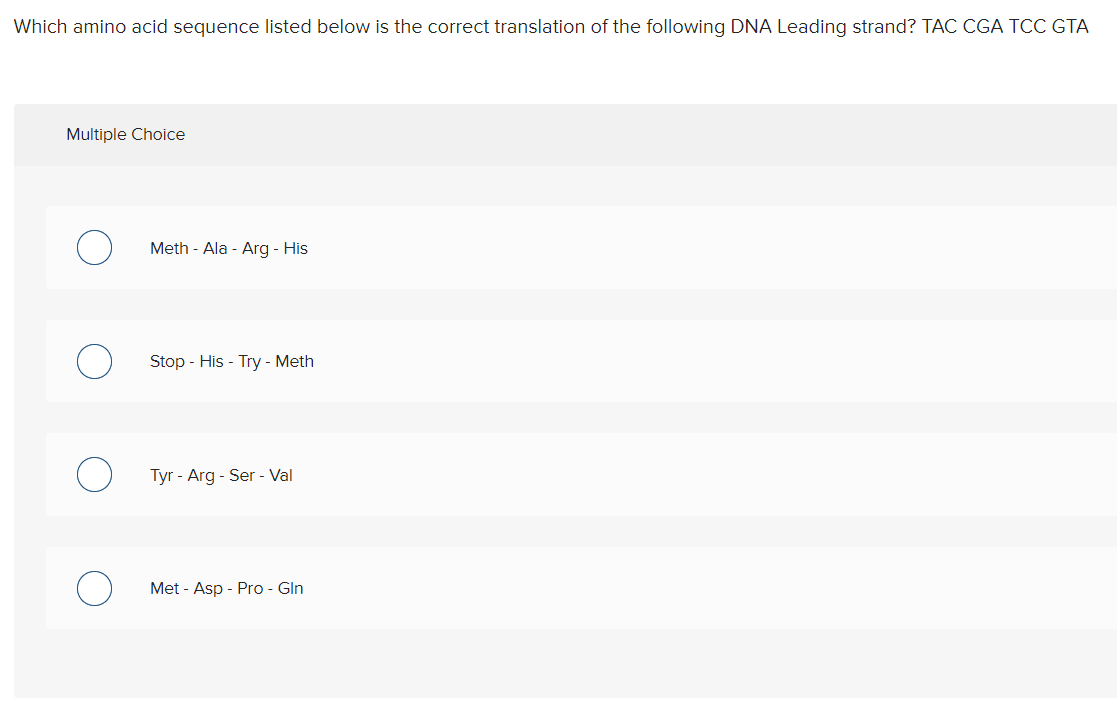The height and width of the screenshot is (717, 1117).
Task: Click "Met" at the start of the fourth answer
Action: tap(165, 588)
